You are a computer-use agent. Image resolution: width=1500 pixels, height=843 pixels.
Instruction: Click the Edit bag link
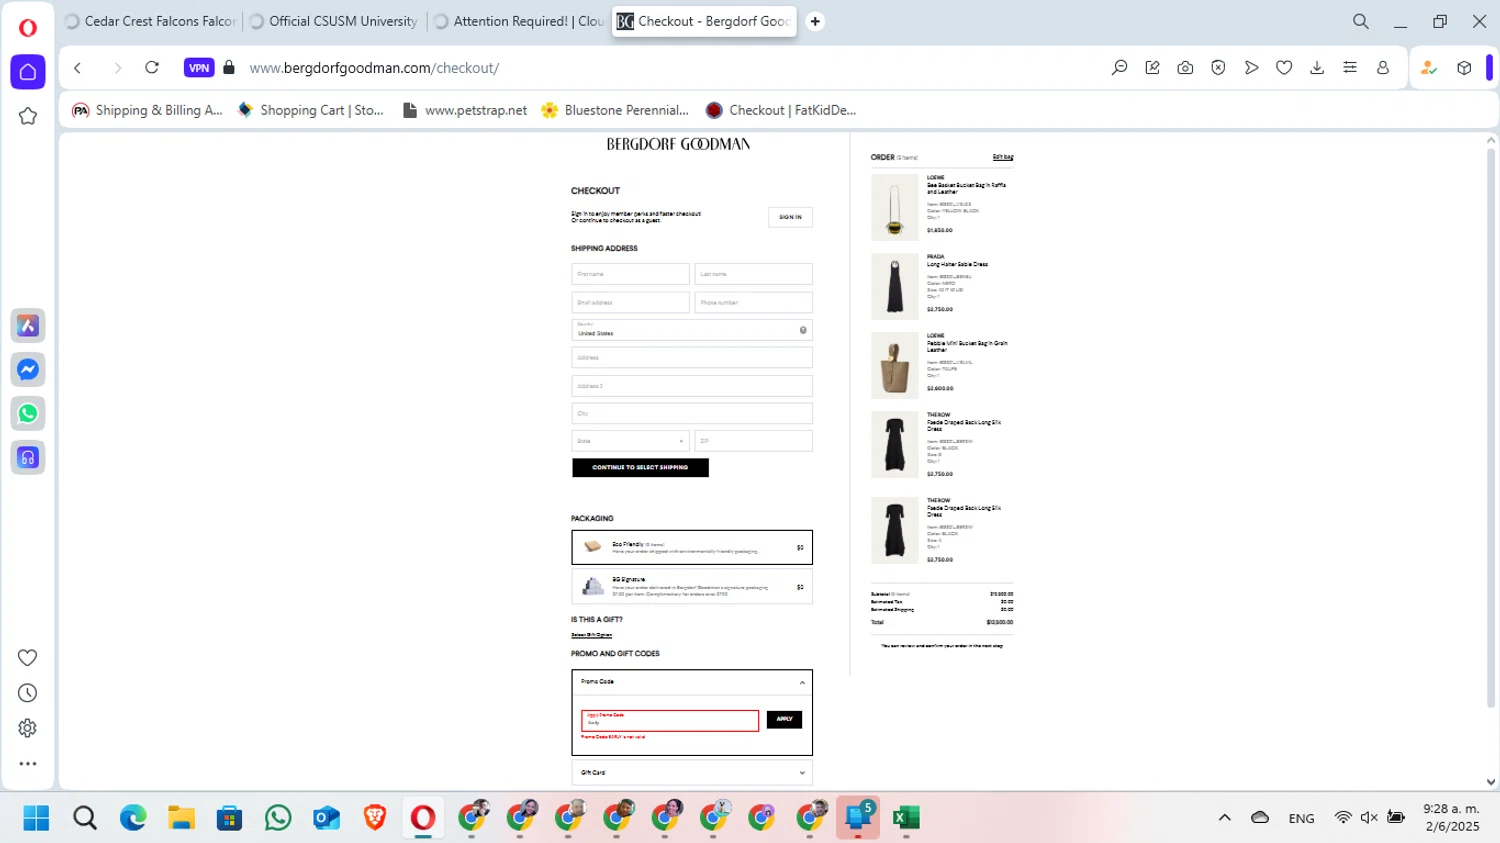coord(1003,157)
